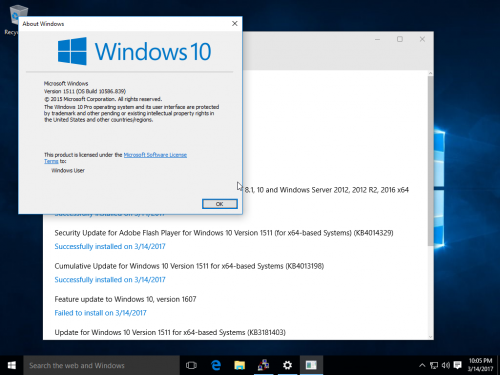Show hidden system tray icons
Image resolution: width=500 pixels, height=375 pixels.
(422, 365)
